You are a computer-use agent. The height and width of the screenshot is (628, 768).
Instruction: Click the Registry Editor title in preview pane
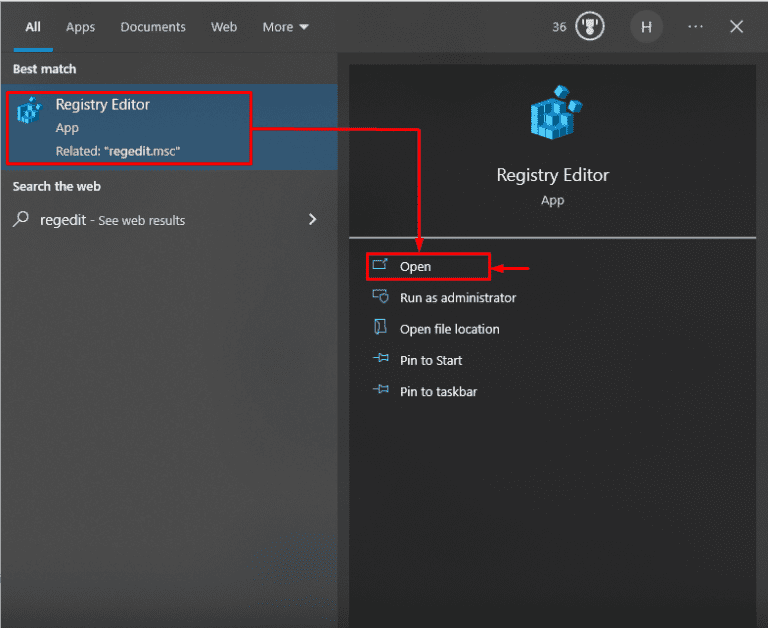(x=552, y=175)
